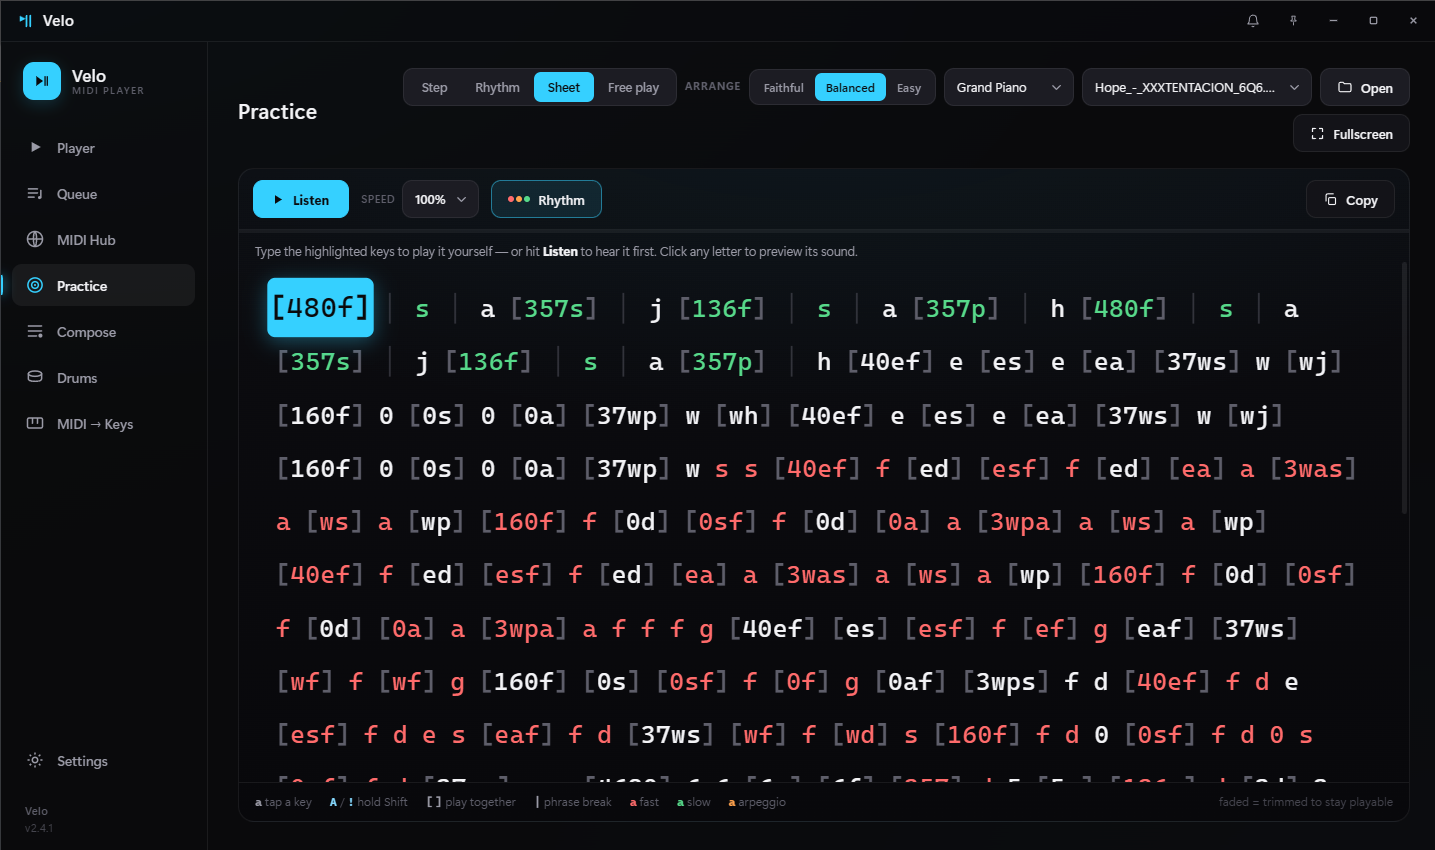Image resolution: width=1435 pixels, height=850 pixels.
Task: Click the v2.4.1 version label
Action: (39, 828)
